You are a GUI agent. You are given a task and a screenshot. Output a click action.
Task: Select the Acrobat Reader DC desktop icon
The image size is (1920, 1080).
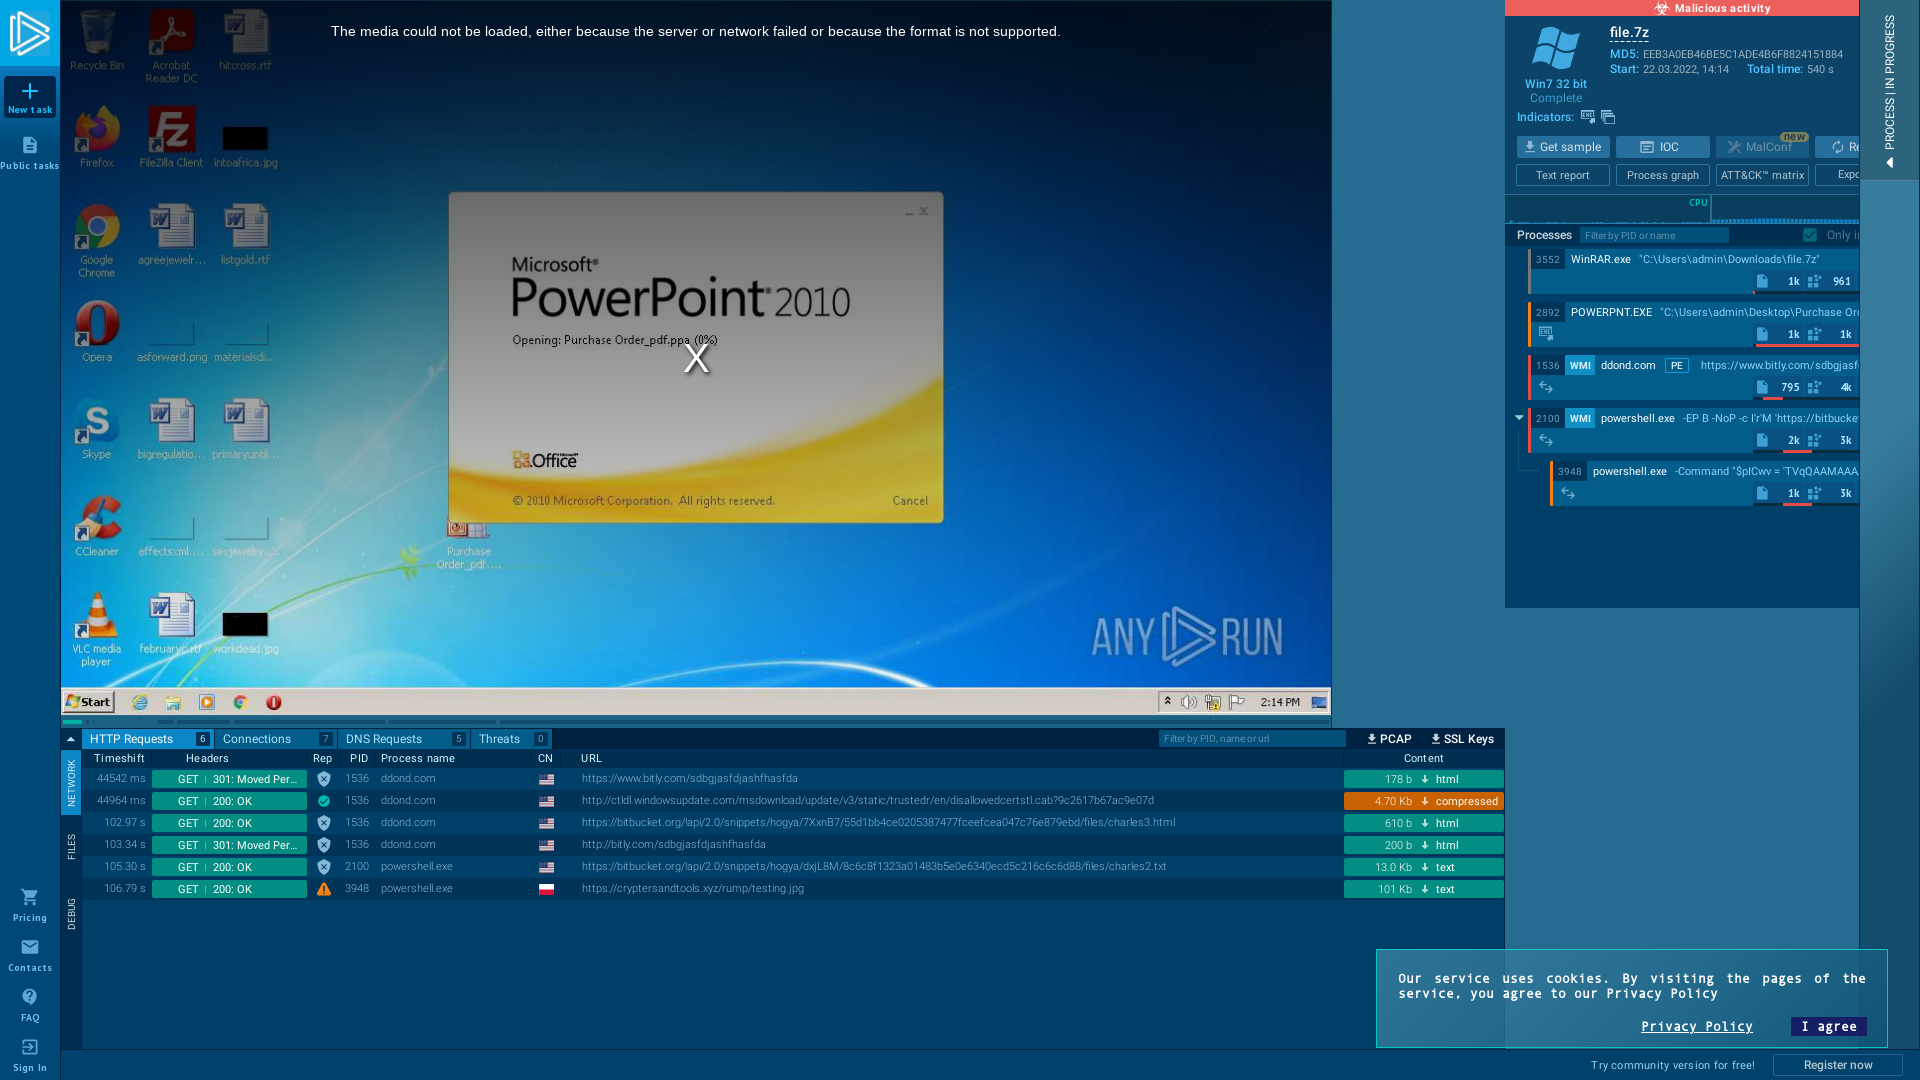[171, 47]
